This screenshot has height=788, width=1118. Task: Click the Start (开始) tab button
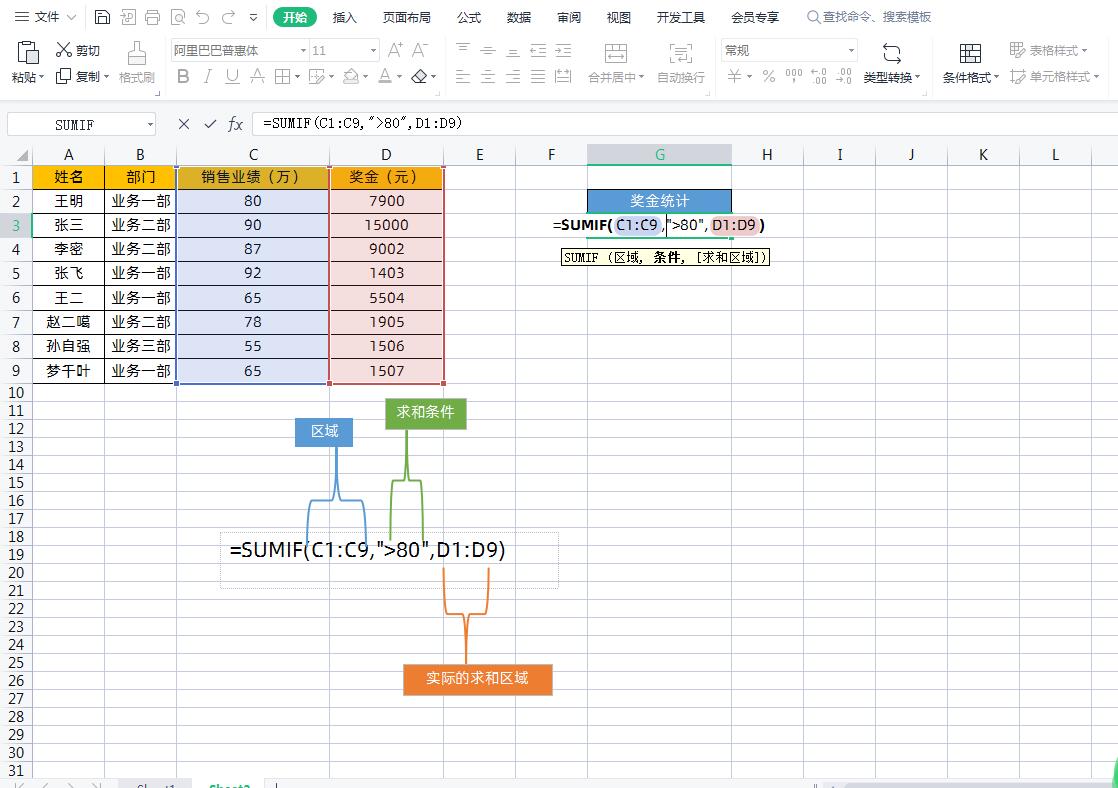tap(294, 17)
